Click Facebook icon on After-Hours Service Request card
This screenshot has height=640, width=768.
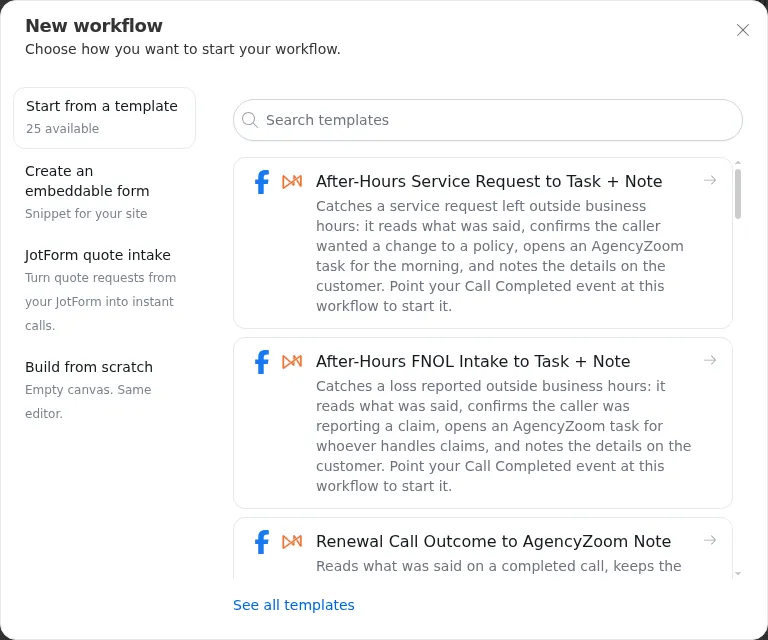click(262, 182)
